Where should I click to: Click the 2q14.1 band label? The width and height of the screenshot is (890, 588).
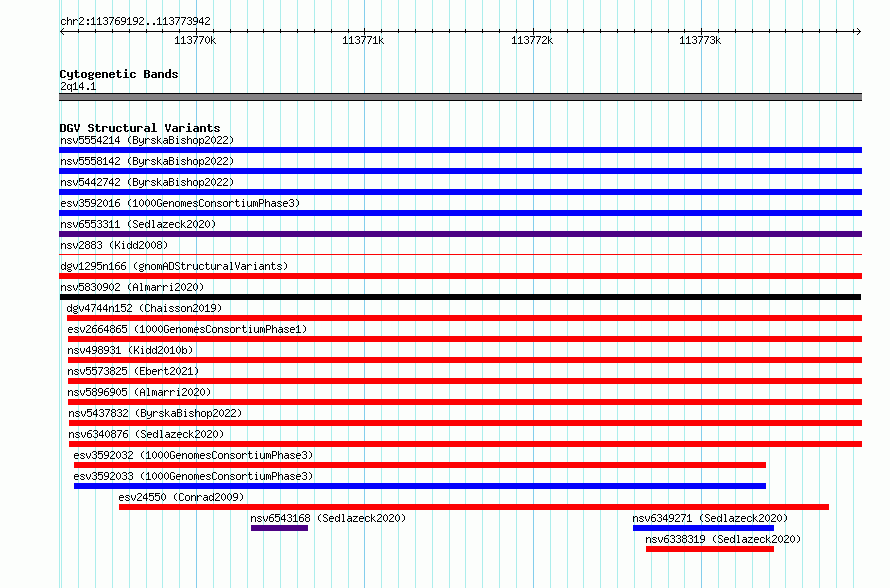point(78,86)
